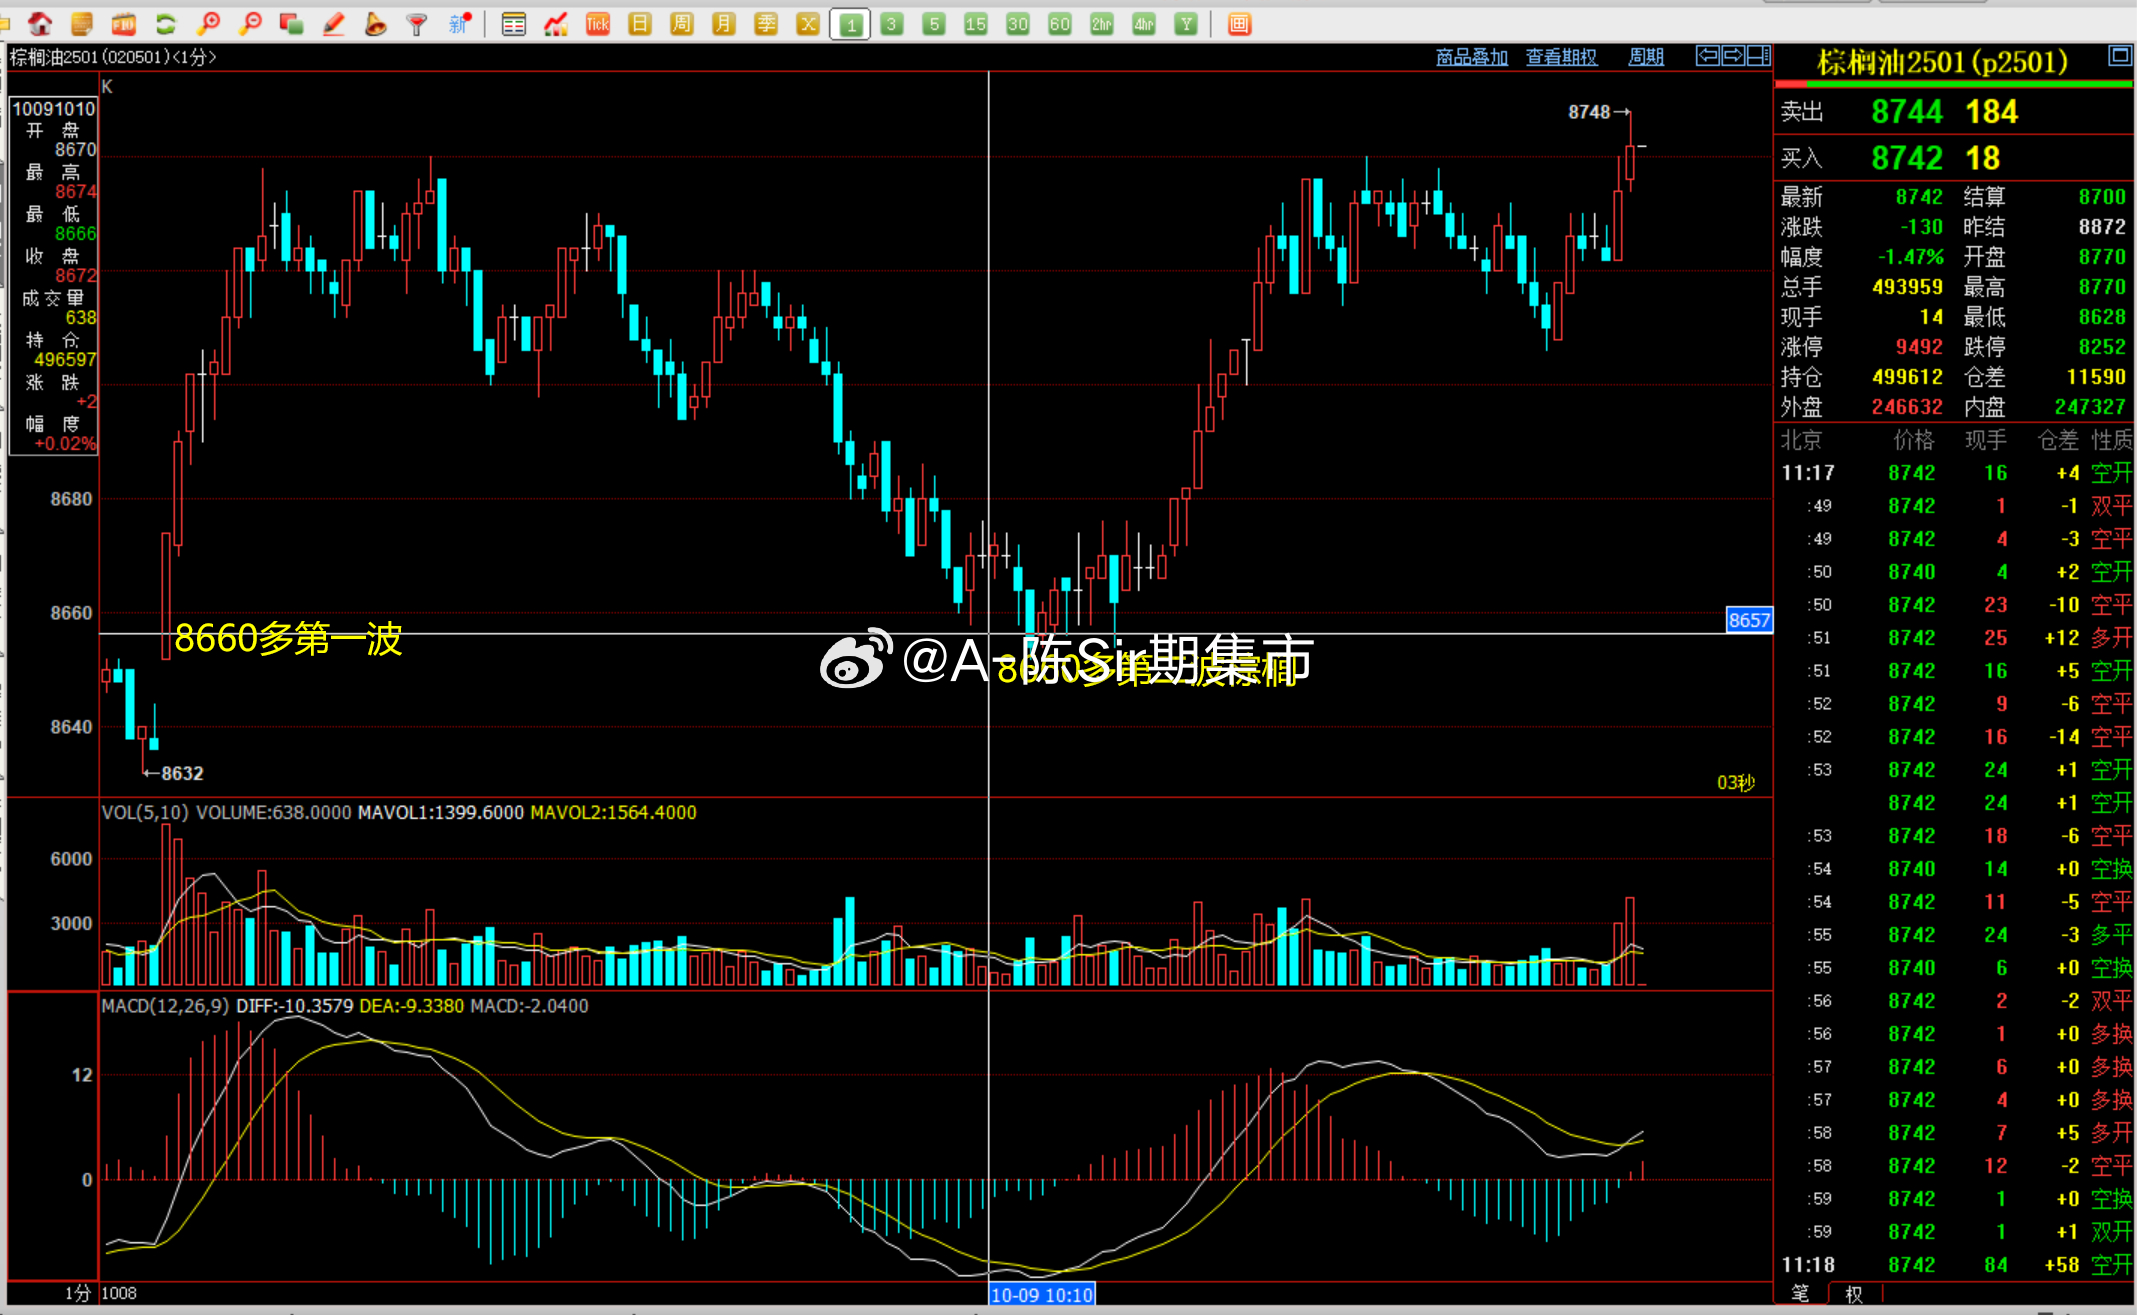The image size is (2137, 1315).
Task: Click the 买入 price 8742
Action: (x=1907, y=158)
